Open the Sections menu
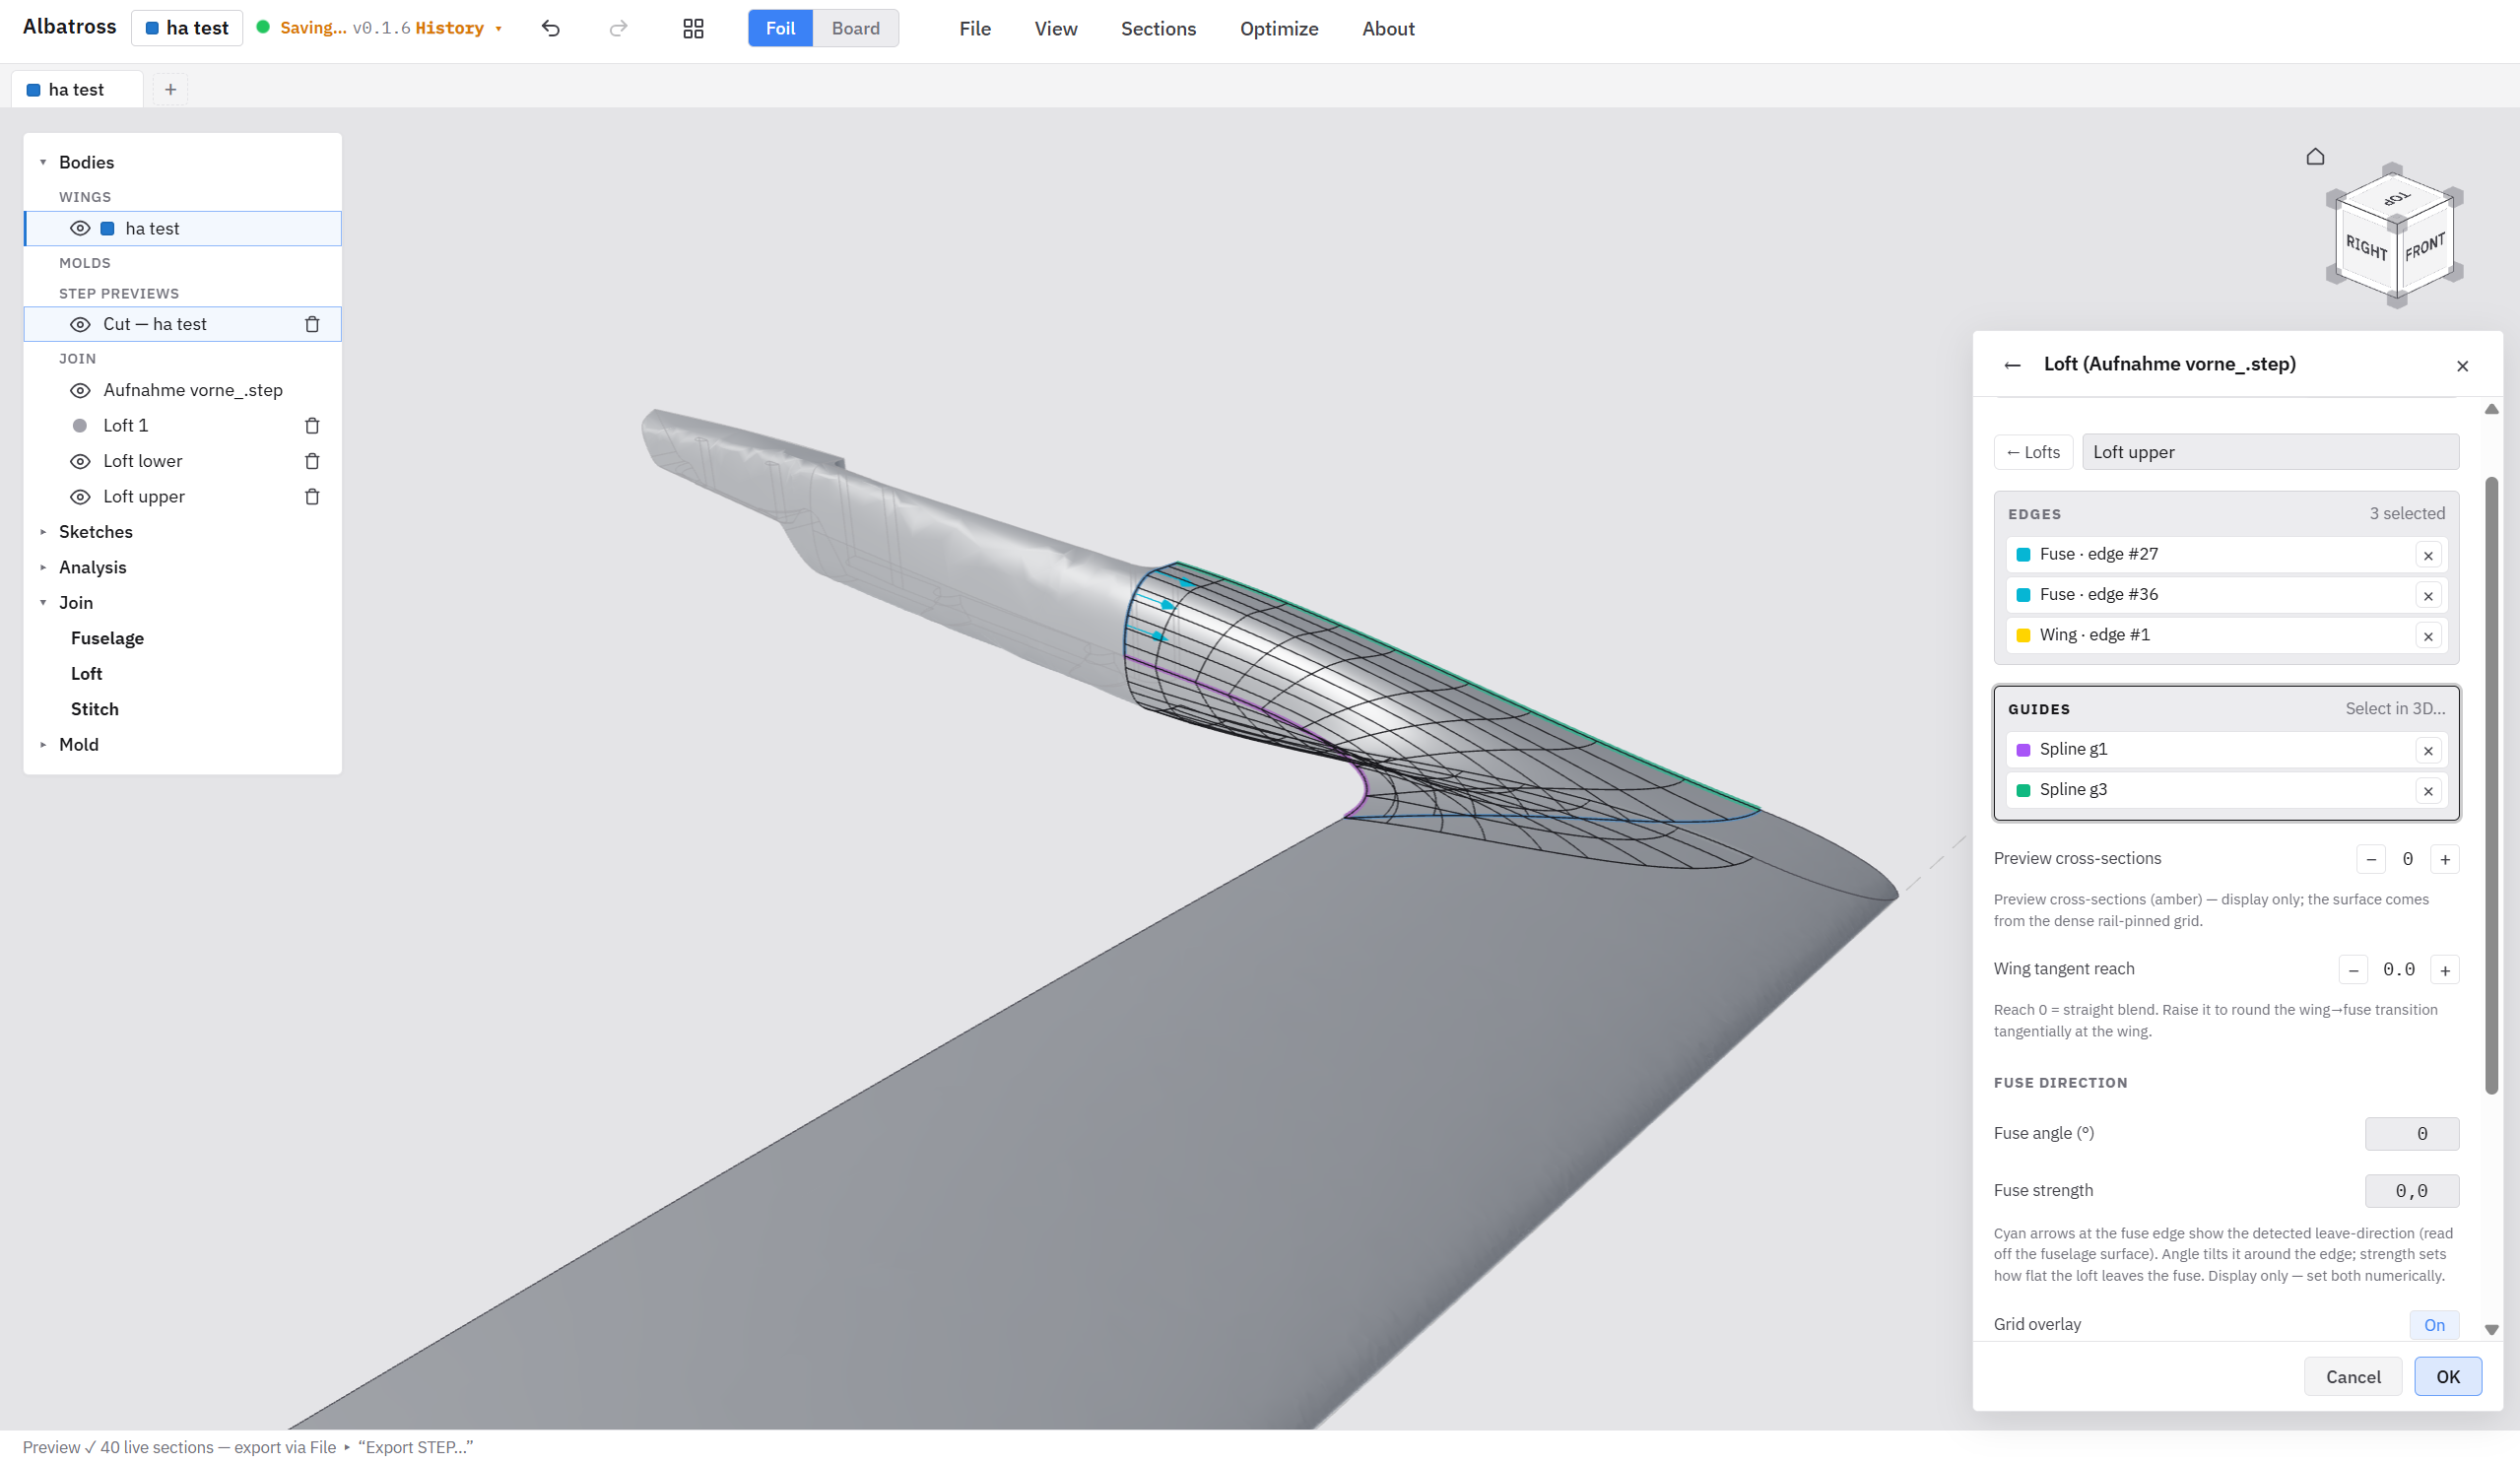Image resolution: width=2520 pixels, height=1464 pixels. (x=1158, y=29)
